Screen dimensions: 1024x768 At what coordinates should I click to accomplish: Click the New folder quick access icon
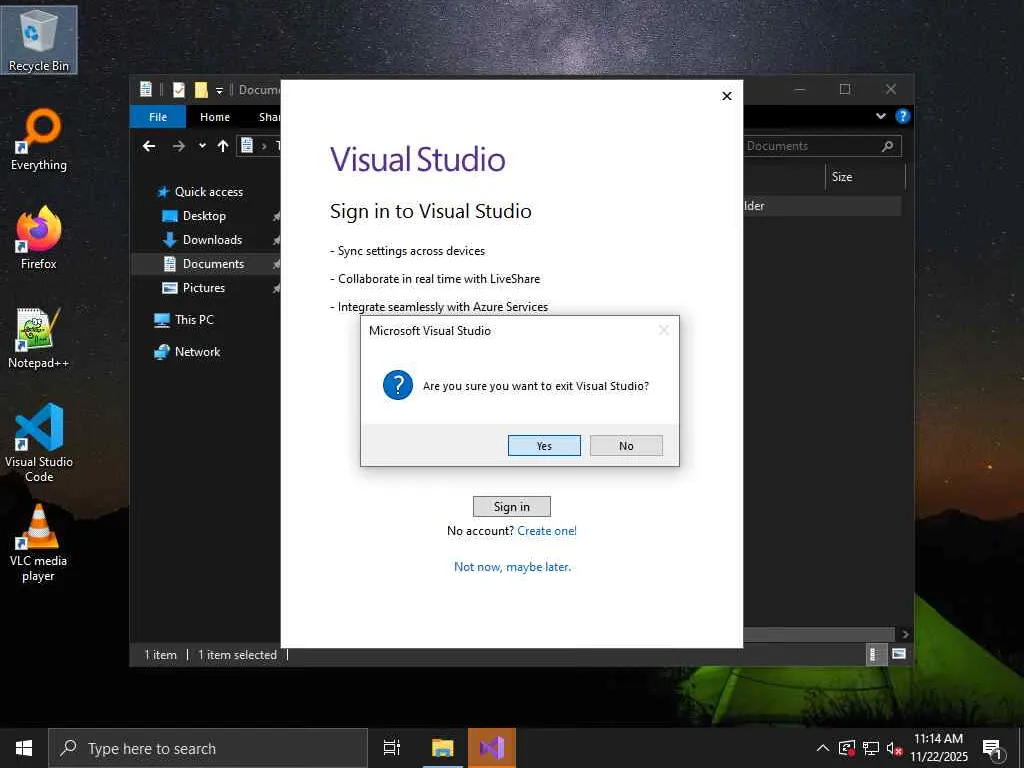(201, 89)
